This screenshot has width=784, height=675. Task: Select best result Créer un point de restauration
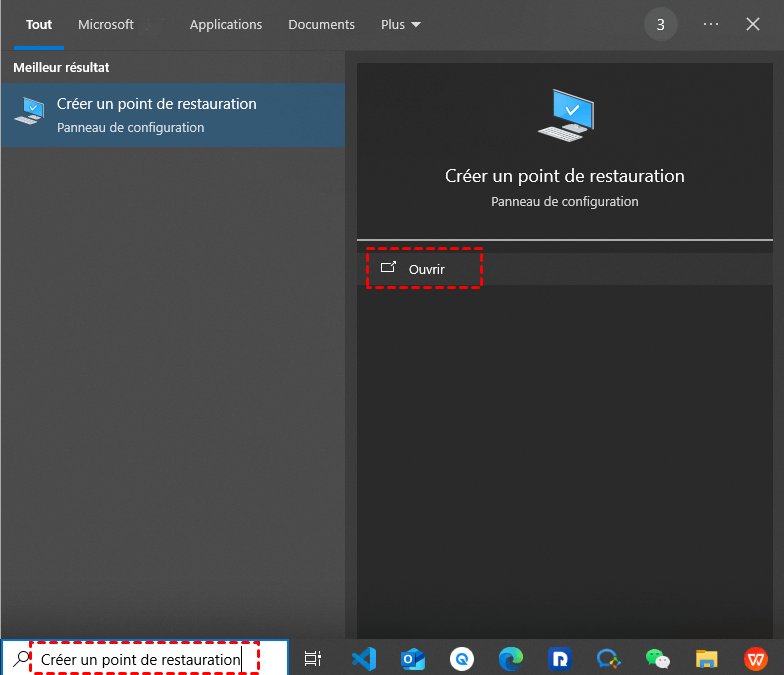pyautogui.click(x=172, y=115)
